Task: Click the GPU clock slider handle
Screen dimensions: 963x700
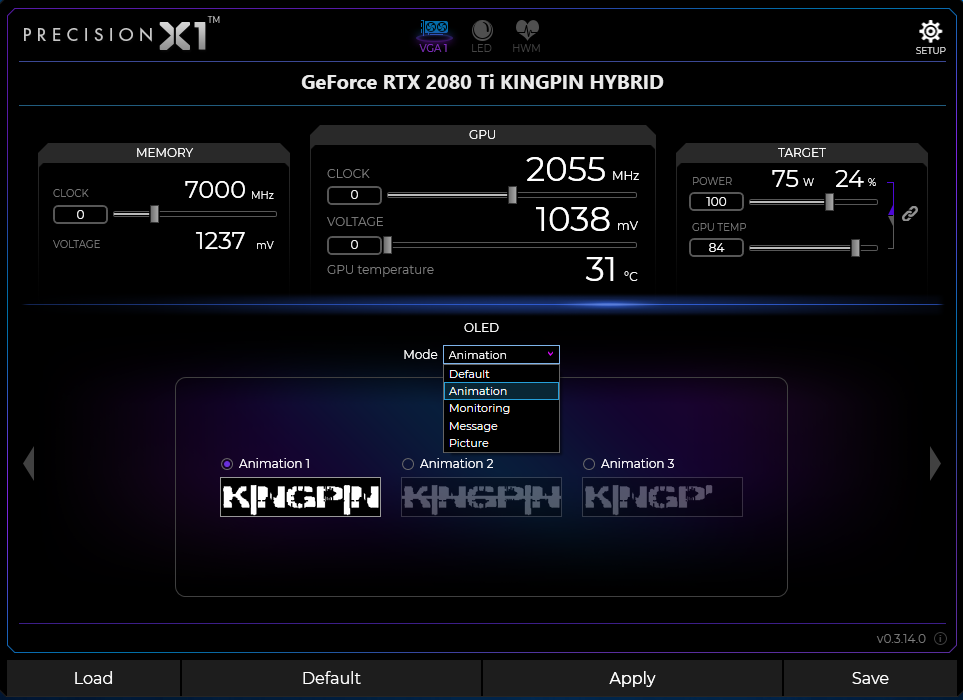Action: [x=512, y=195]
